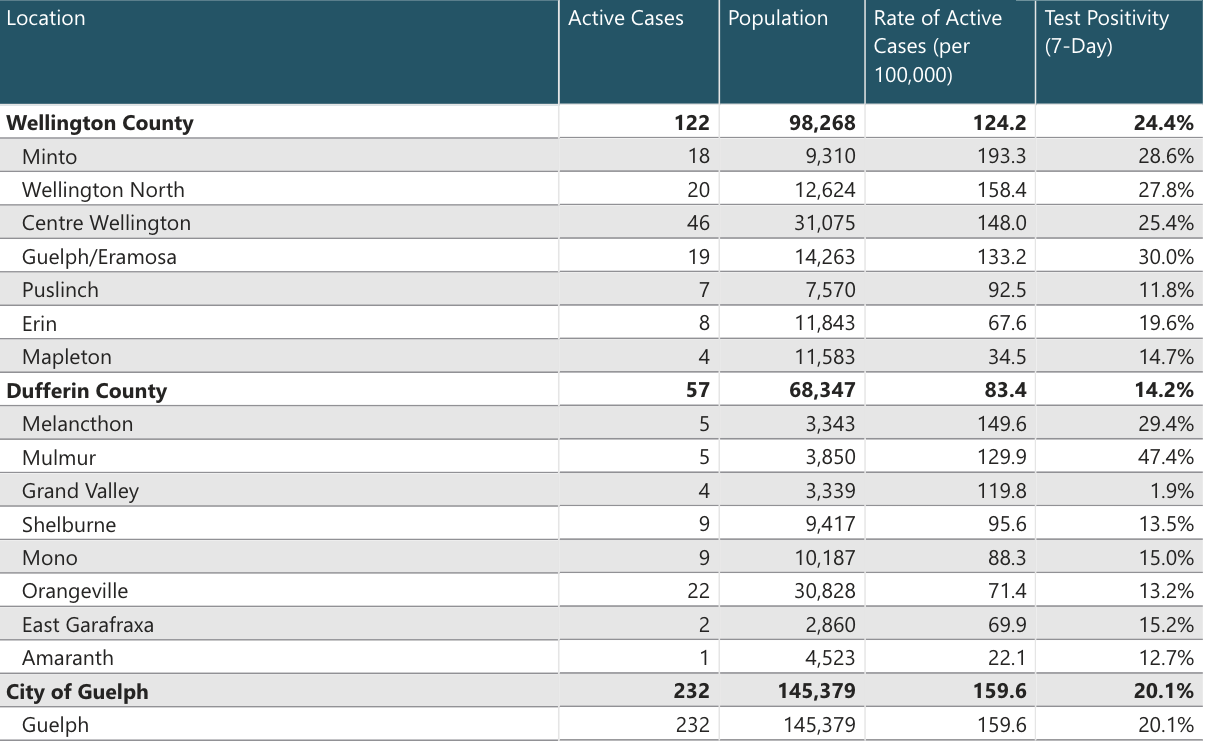Click the Location column header
The height and width of the screenshot is (742, 1210).
[x=46, y=19]
